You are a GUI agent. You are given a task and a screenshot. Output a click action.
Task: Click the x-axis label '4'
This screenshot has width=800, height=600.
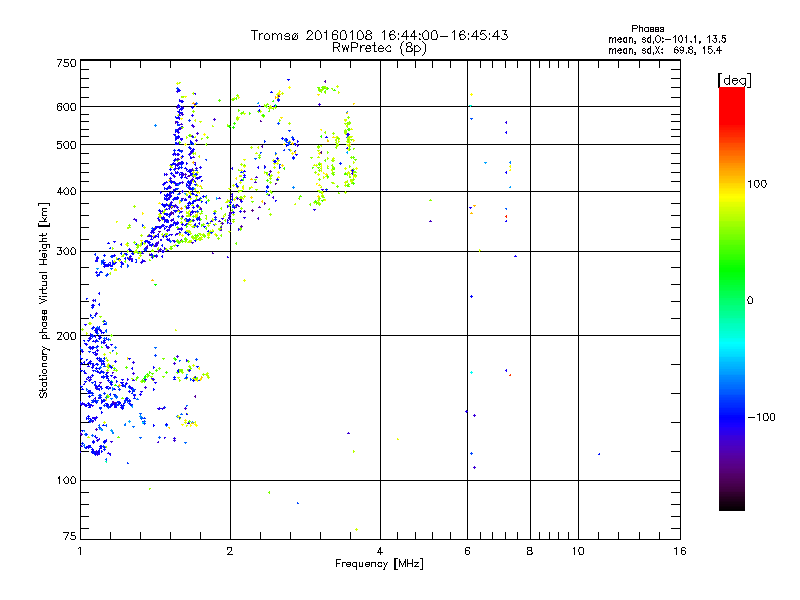[x=380, y=551]
